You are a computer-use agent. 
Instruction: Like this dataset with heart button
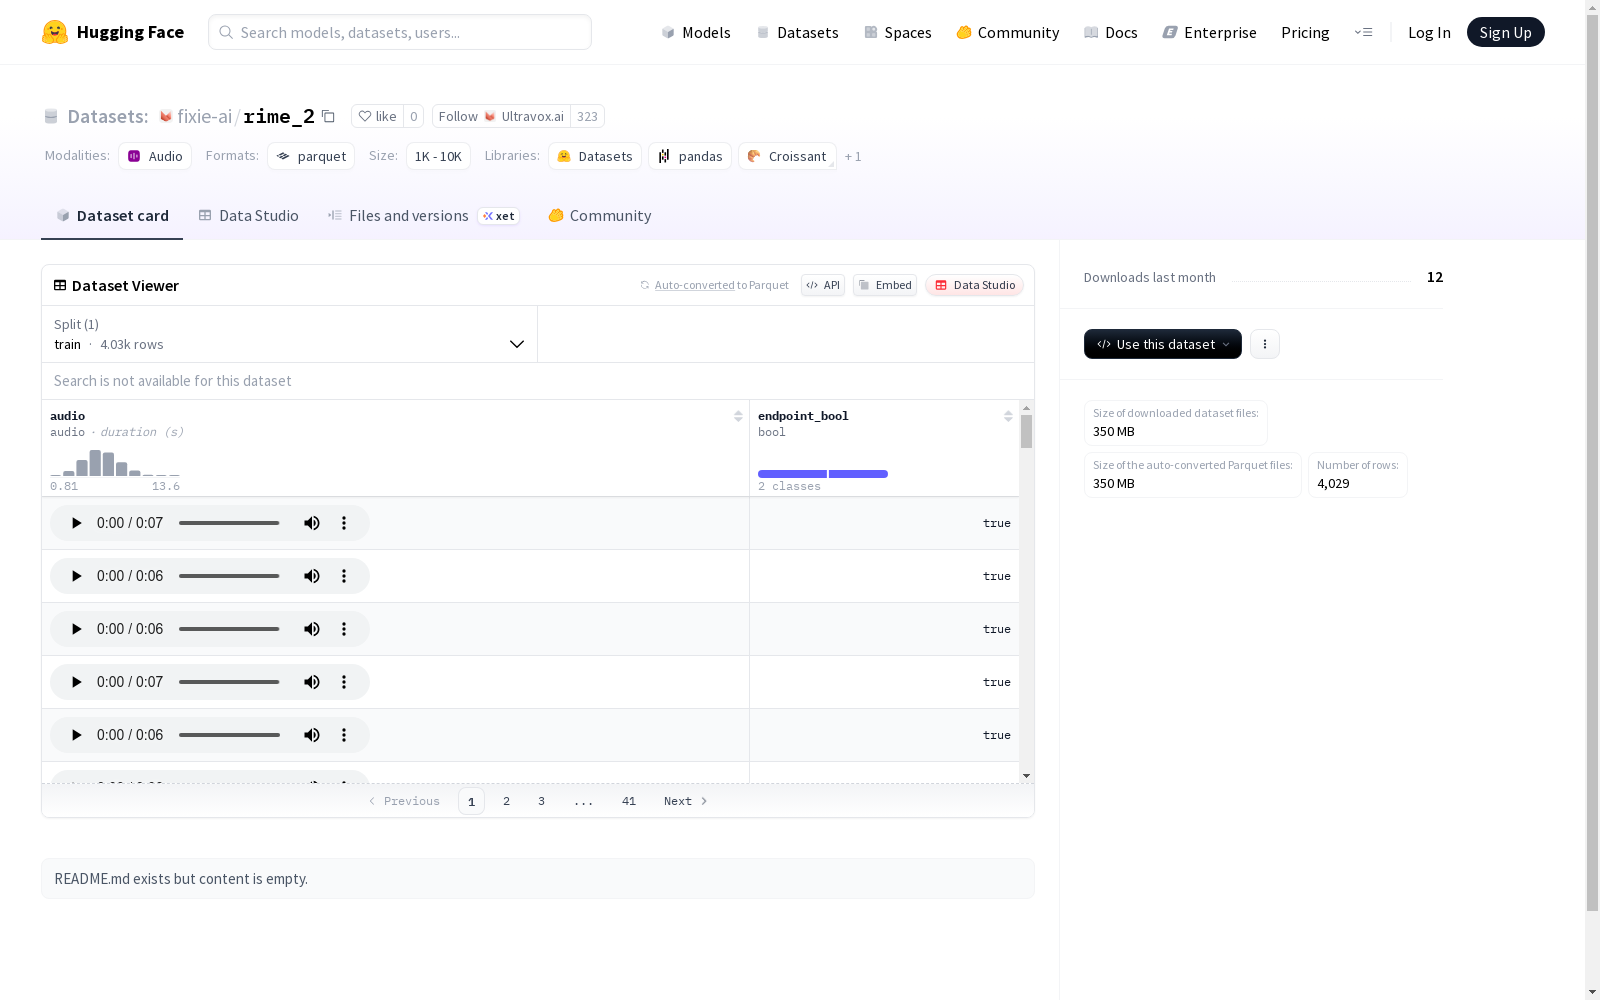tap(377, 116)
